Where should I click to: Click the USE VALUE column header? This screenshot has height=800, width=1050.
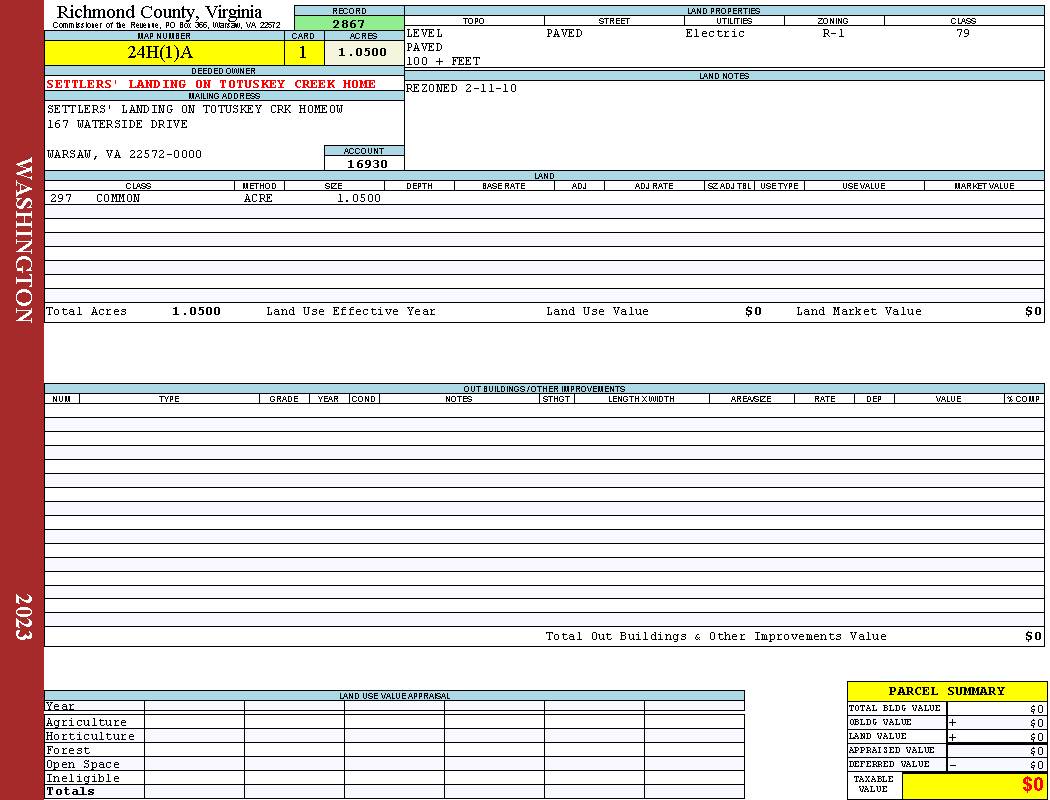pos(864,185)
